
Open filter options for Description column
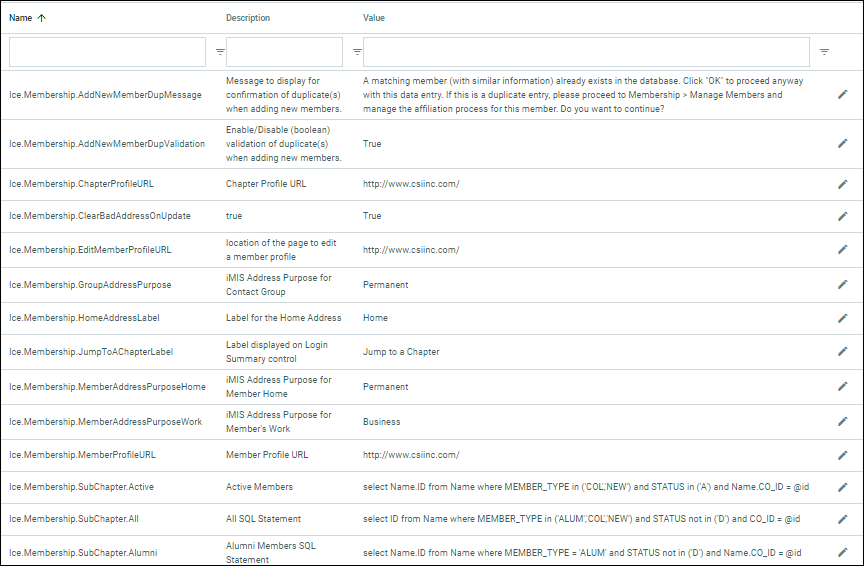[x=357, y=51]
